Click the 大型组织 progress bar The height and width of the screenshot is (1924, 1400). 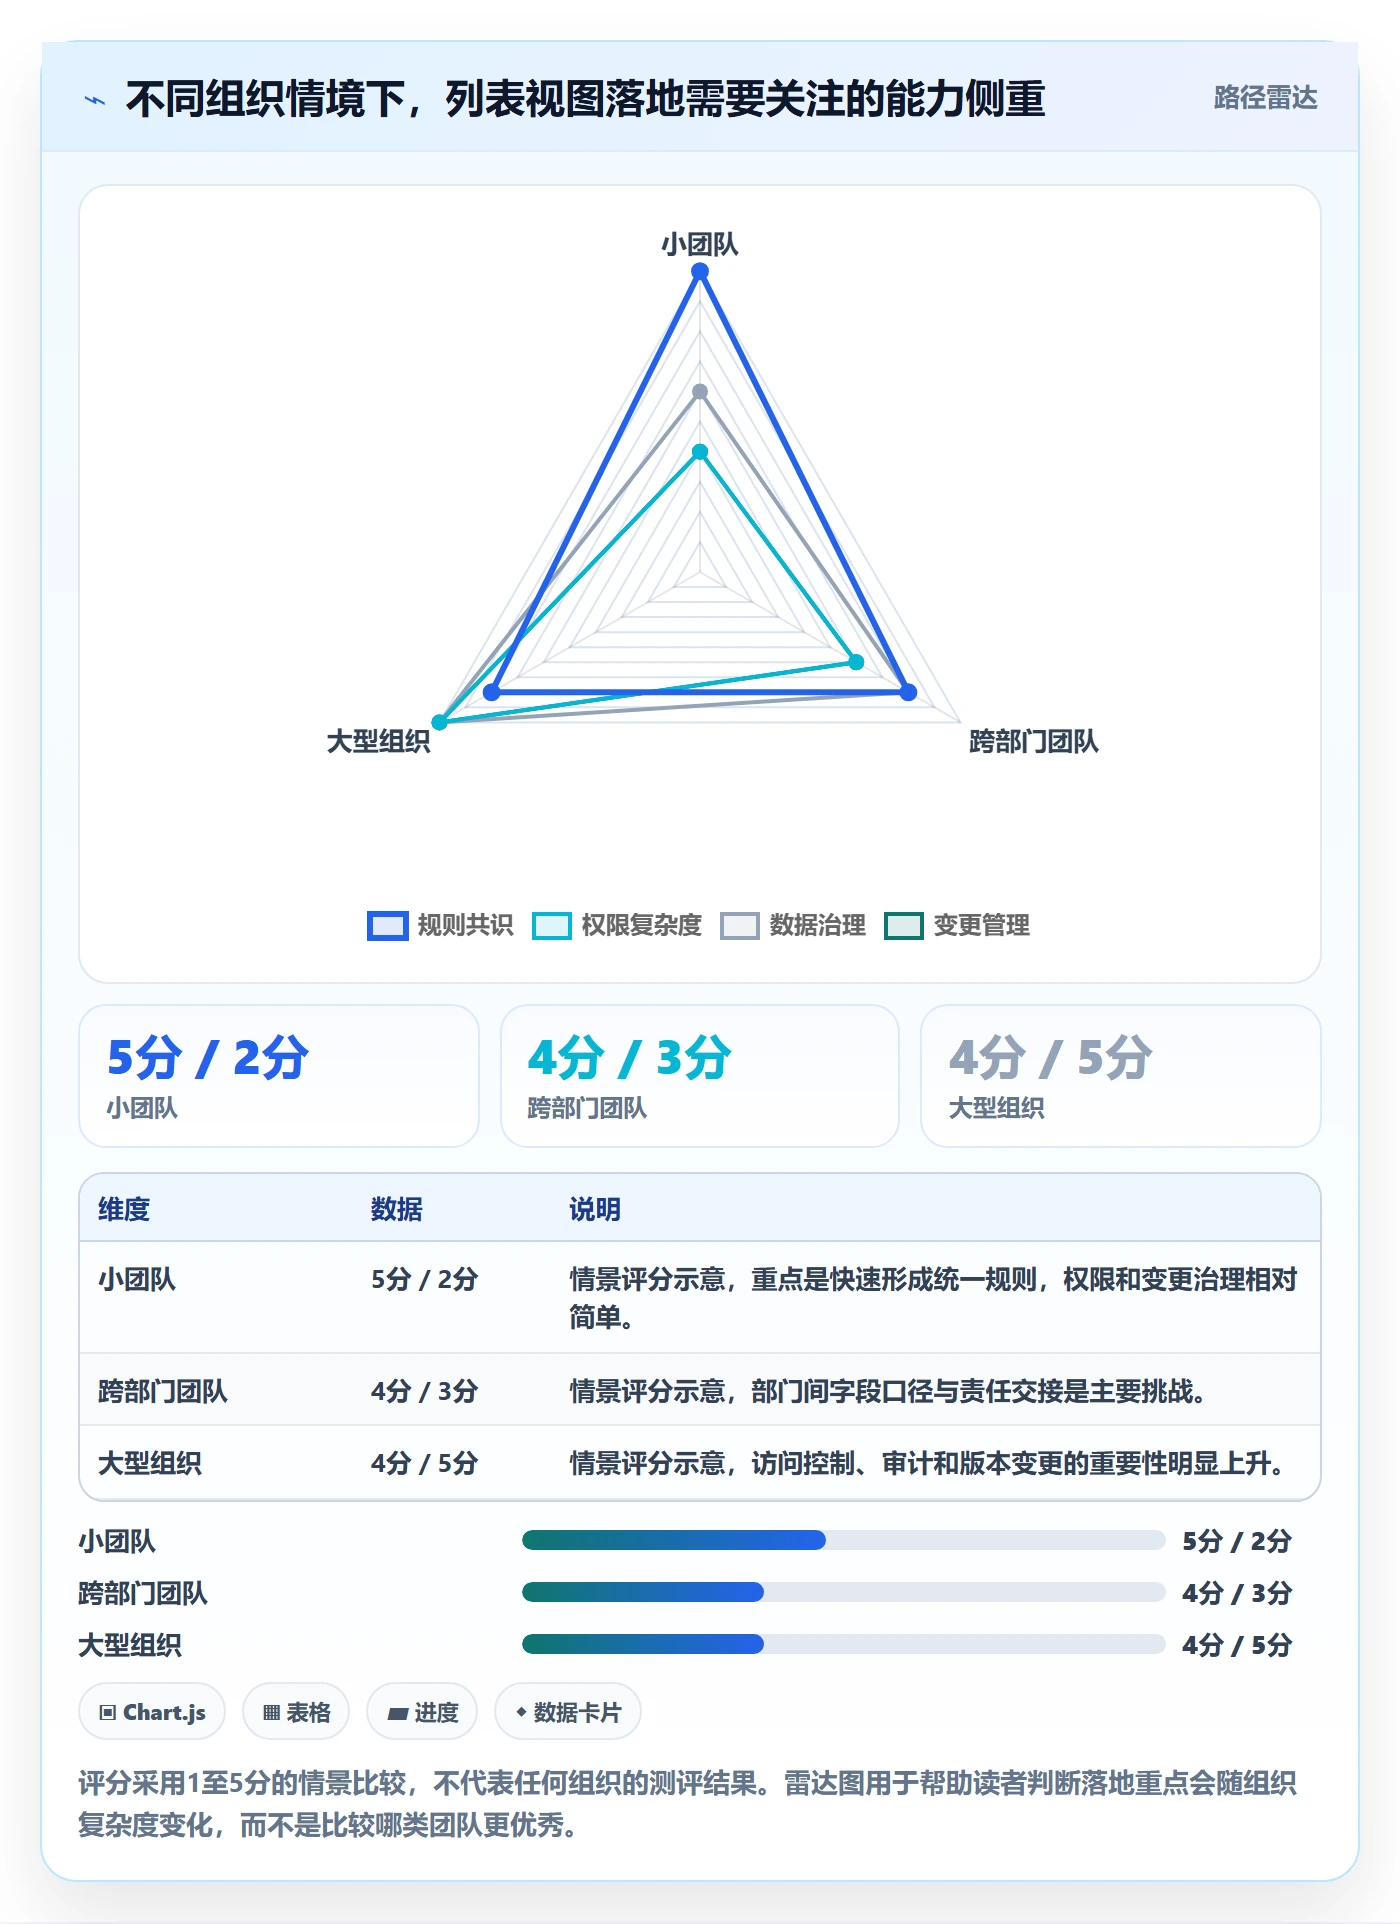844,1644
